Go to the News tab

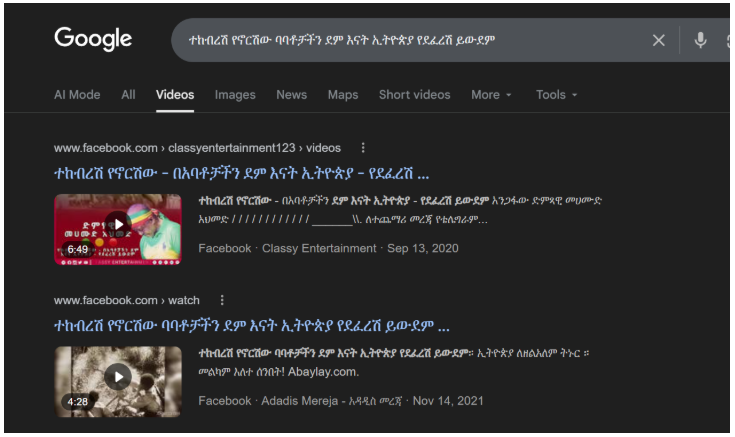tap(291, 95)
